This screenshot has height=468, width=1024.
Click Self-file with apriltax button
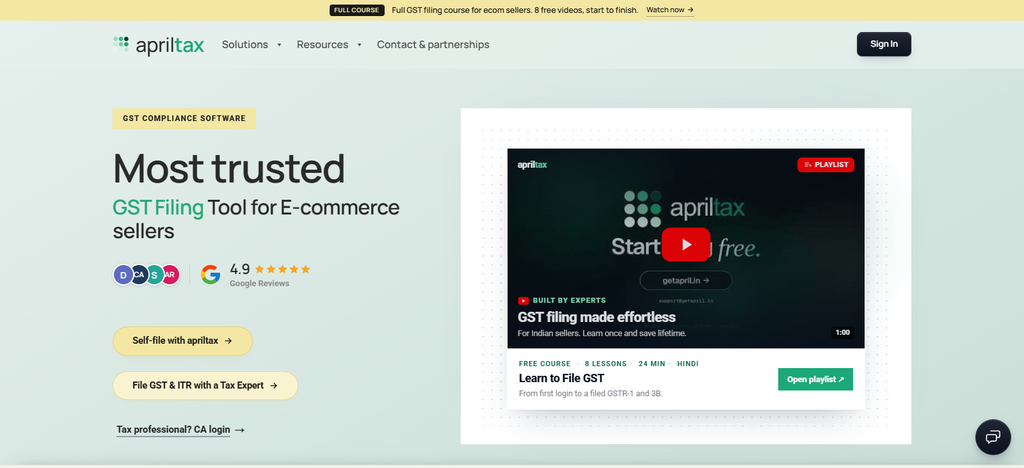pos(182,341)
